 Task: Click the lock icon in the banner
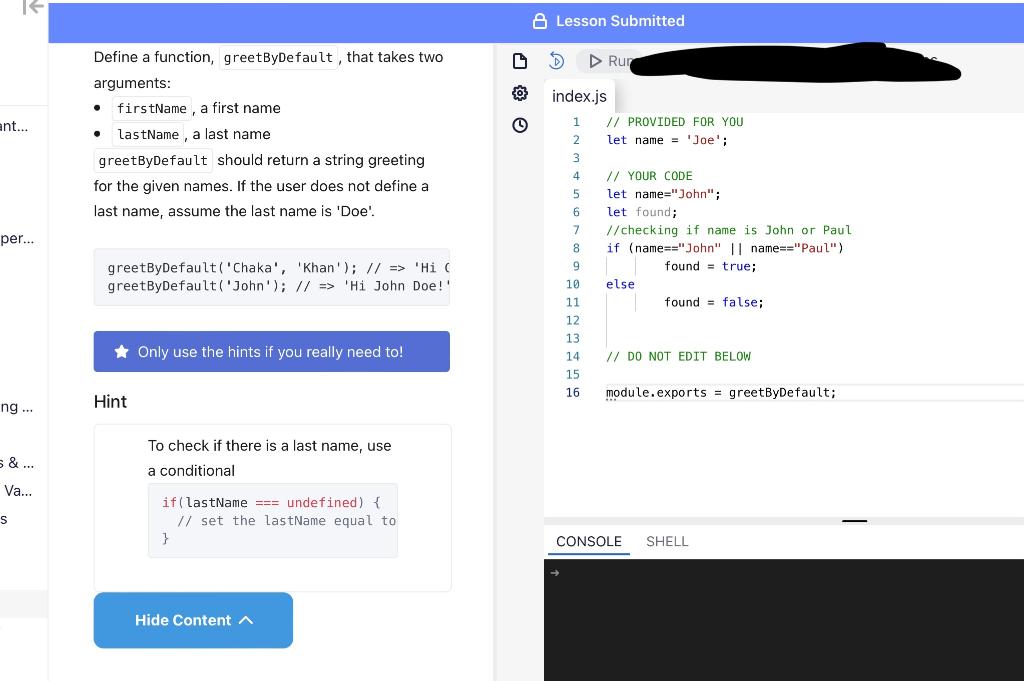(x=538, y=20)
